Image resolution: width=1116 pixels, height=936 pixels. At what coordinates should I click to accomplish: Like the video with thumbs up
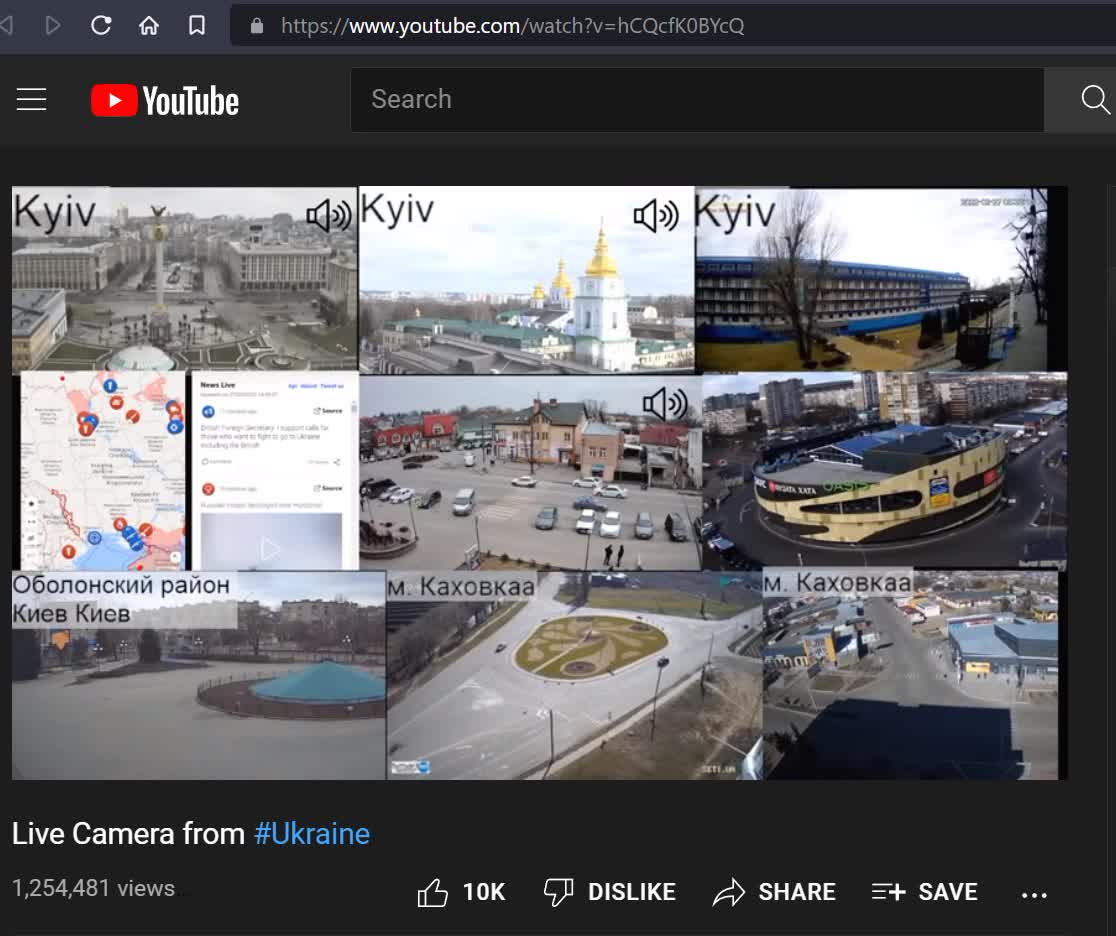tap(432, 892)
